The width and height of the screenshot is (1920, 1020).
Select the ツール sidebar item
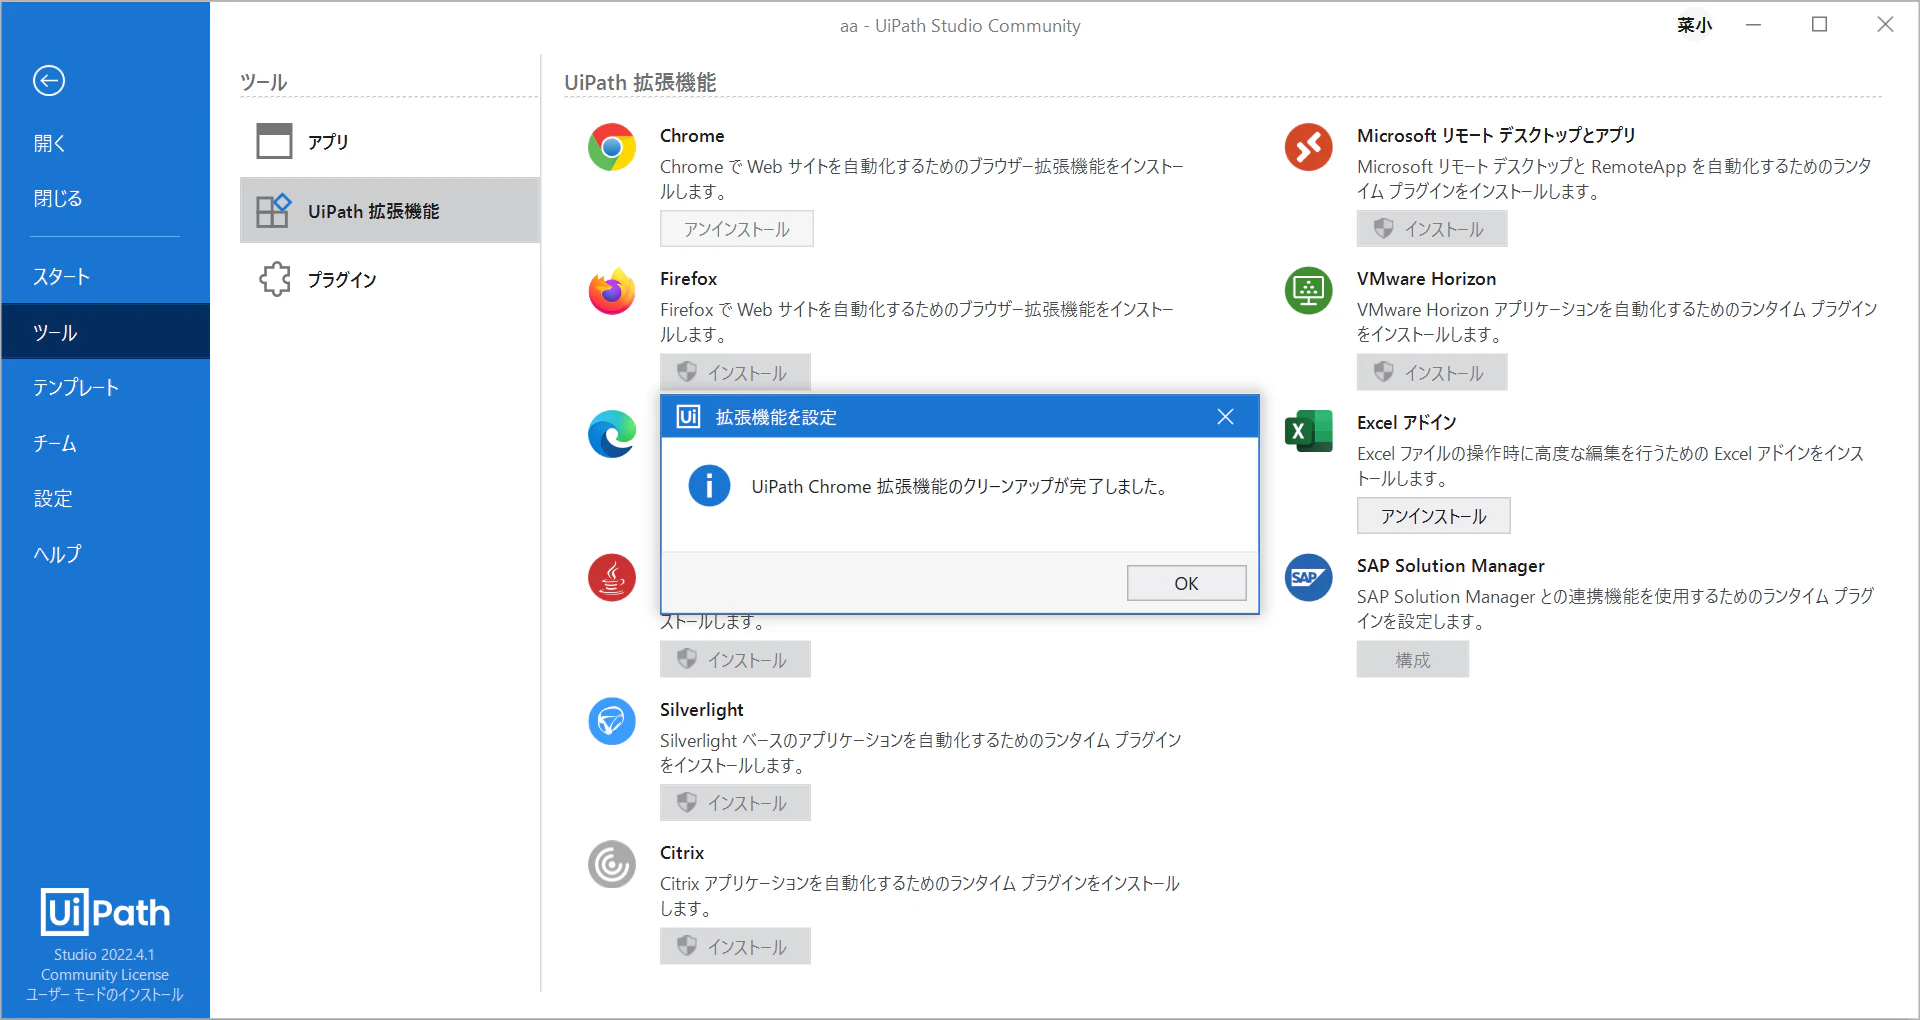[x=105, y=332]
